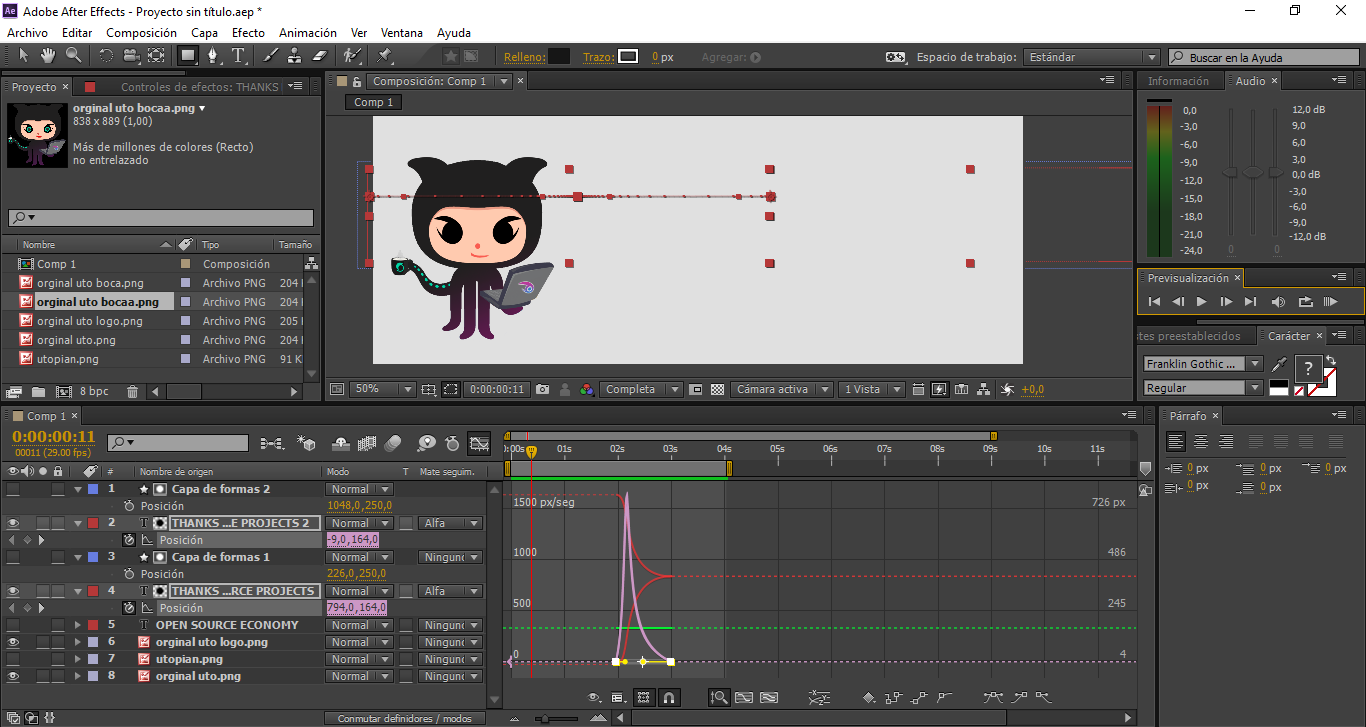Click the Comp 1 breadcrumb button
Image resolution: width=1366 pixels, height=727 pixels.
click(374, 102)
